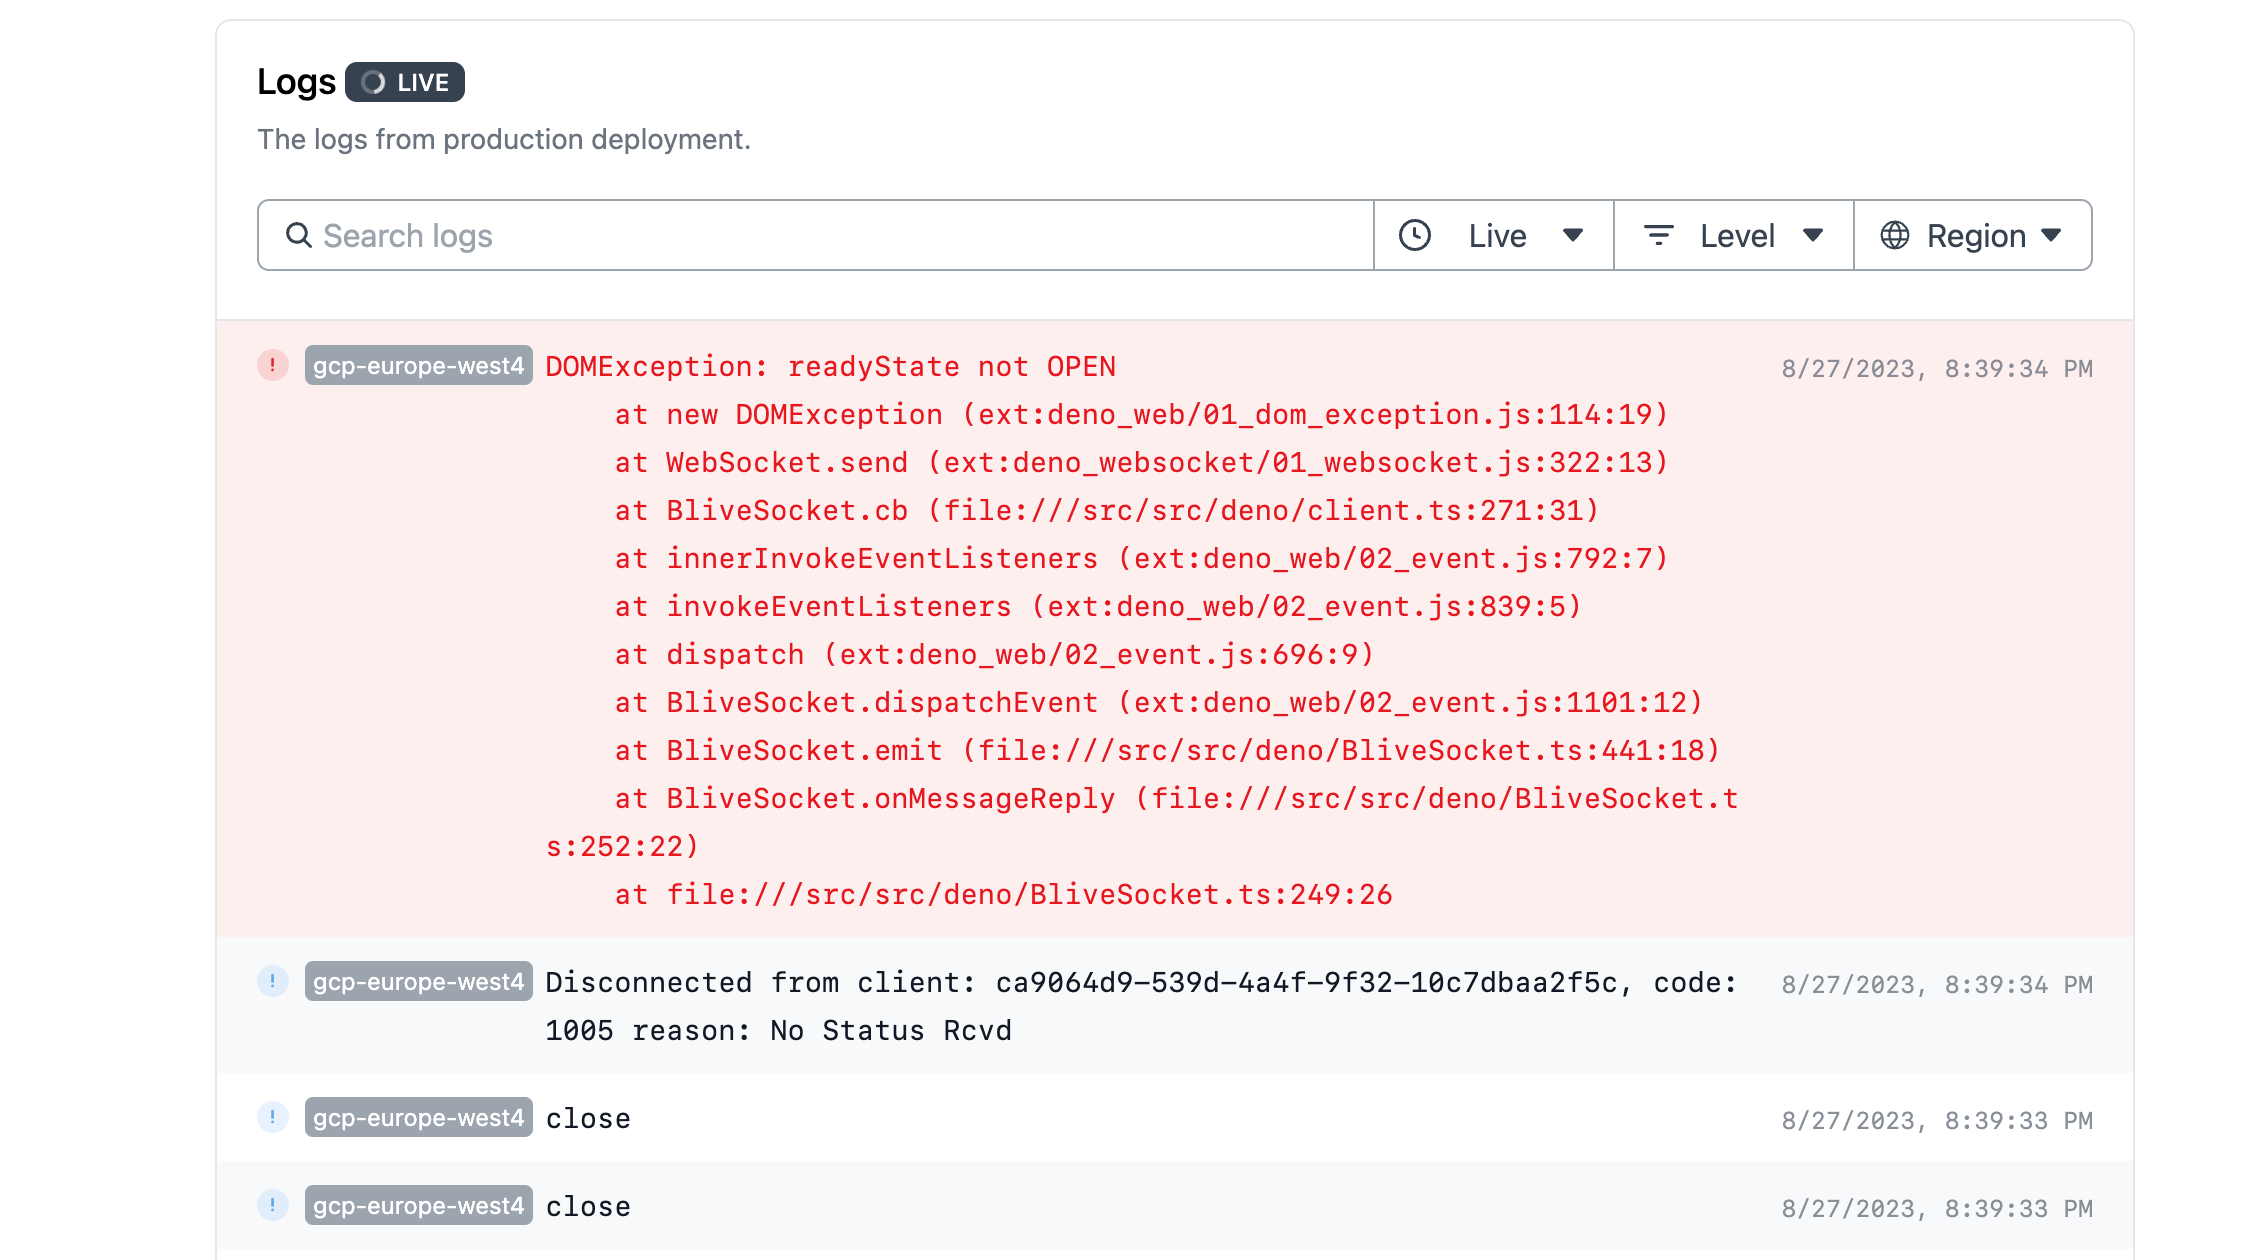Open the Live time range dropdown
This screenshot has width=2242, height=1260.
1494,235
